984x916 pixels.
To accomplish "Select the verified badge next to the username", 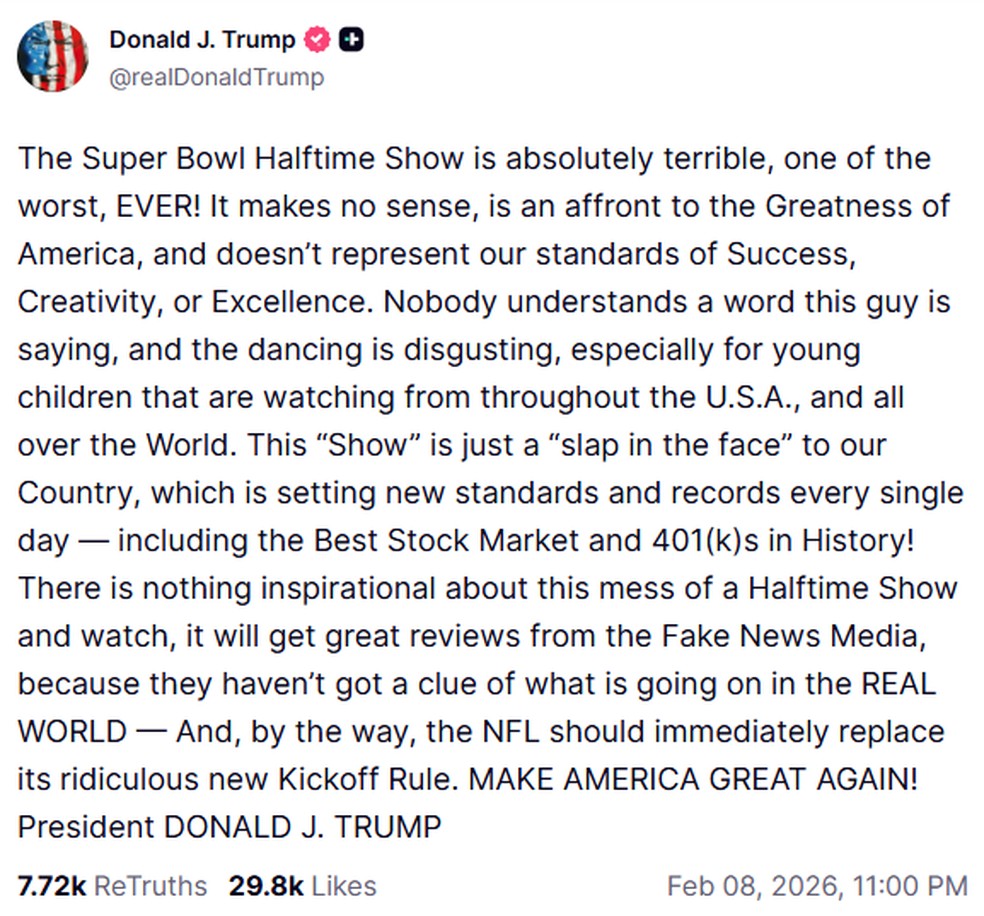I will 315,39.
